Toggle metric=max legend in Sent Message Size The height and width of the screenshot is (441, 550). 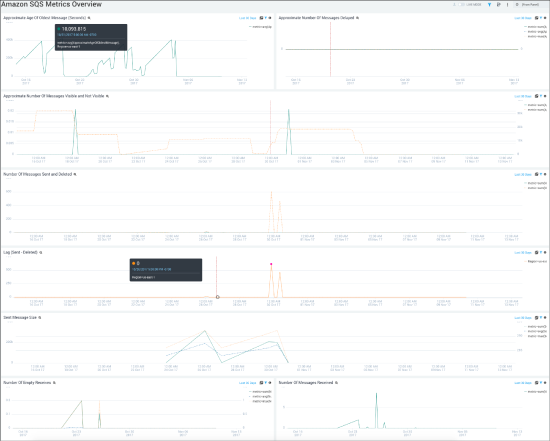pos(536,336)
